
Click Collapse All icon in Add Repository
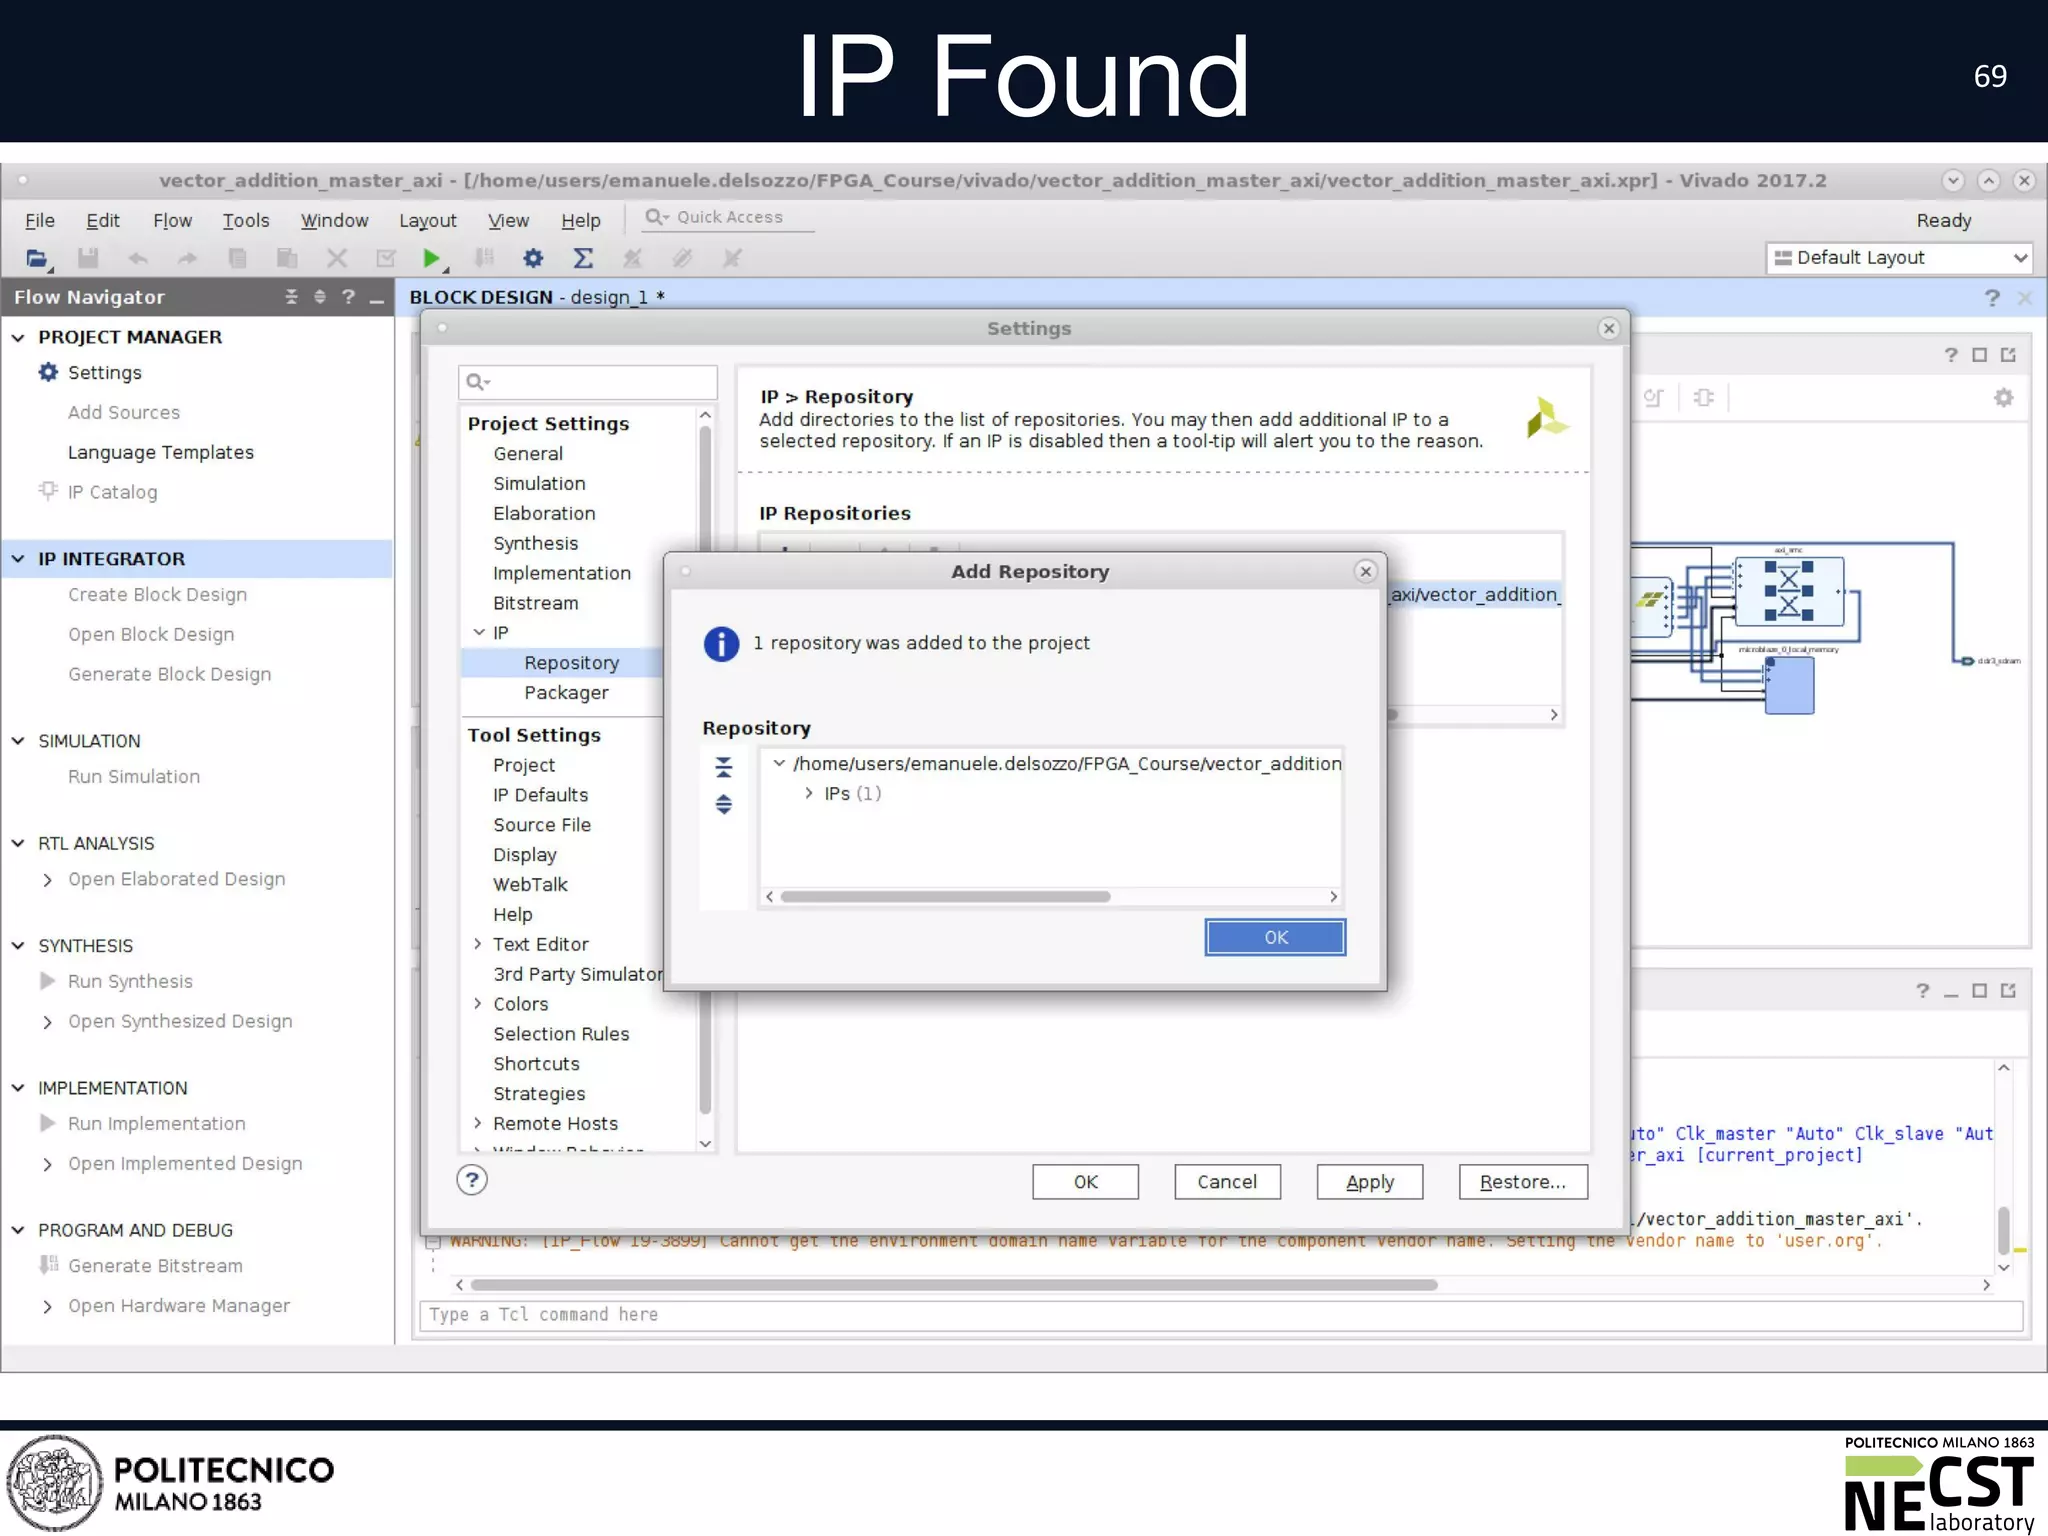724,767
